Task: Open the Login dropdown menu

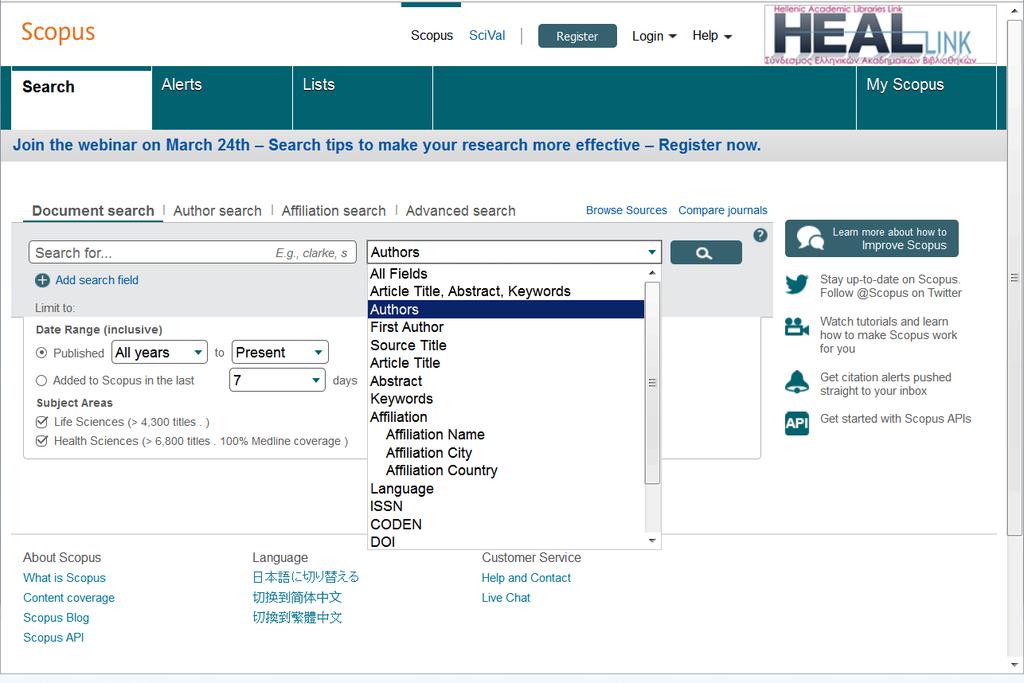Action: 654,36
